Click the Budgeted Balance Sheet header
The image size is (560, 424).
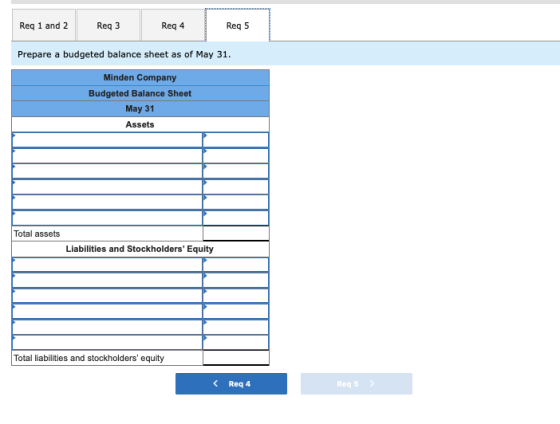tap(140, 93)
